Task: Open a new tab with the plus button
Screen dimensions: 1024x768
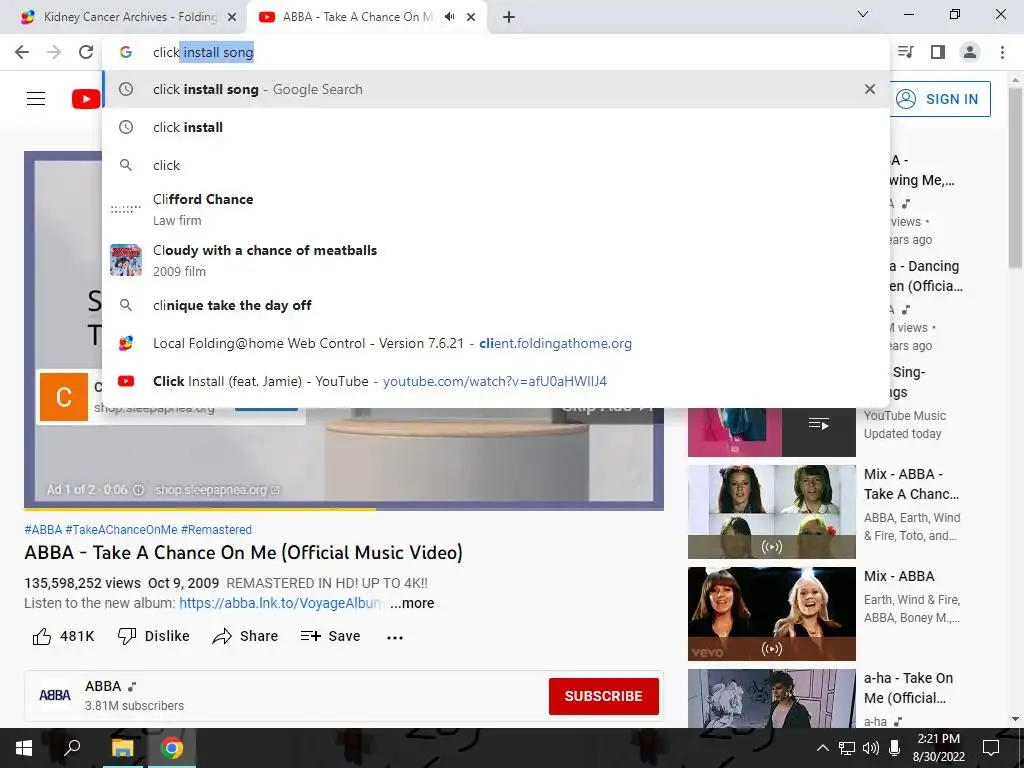Action: (x=509, y=17)
